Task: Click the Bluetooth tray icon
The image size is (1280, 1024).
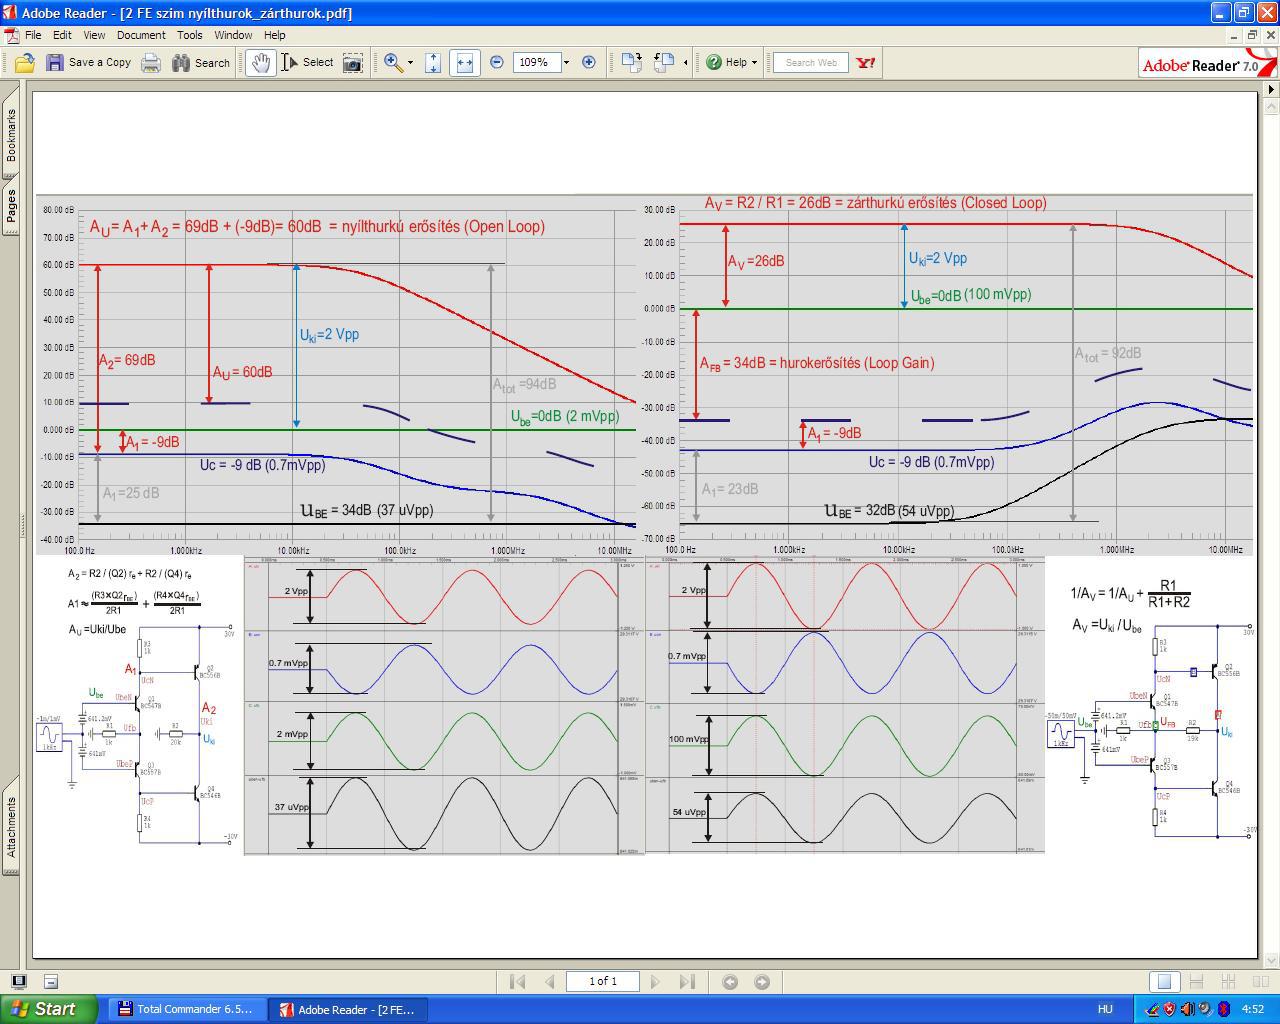Action: click(x=1223, y=1009)
